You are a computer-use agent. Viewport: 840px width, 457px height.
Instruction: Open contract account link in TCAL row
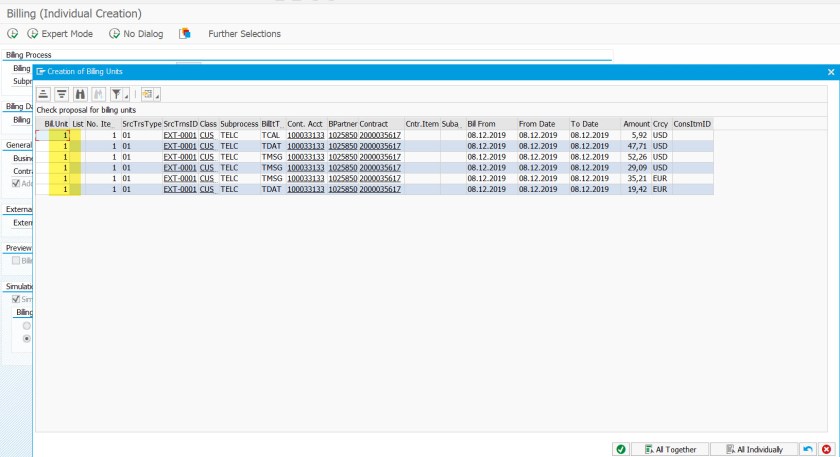(x=305, y=134)
